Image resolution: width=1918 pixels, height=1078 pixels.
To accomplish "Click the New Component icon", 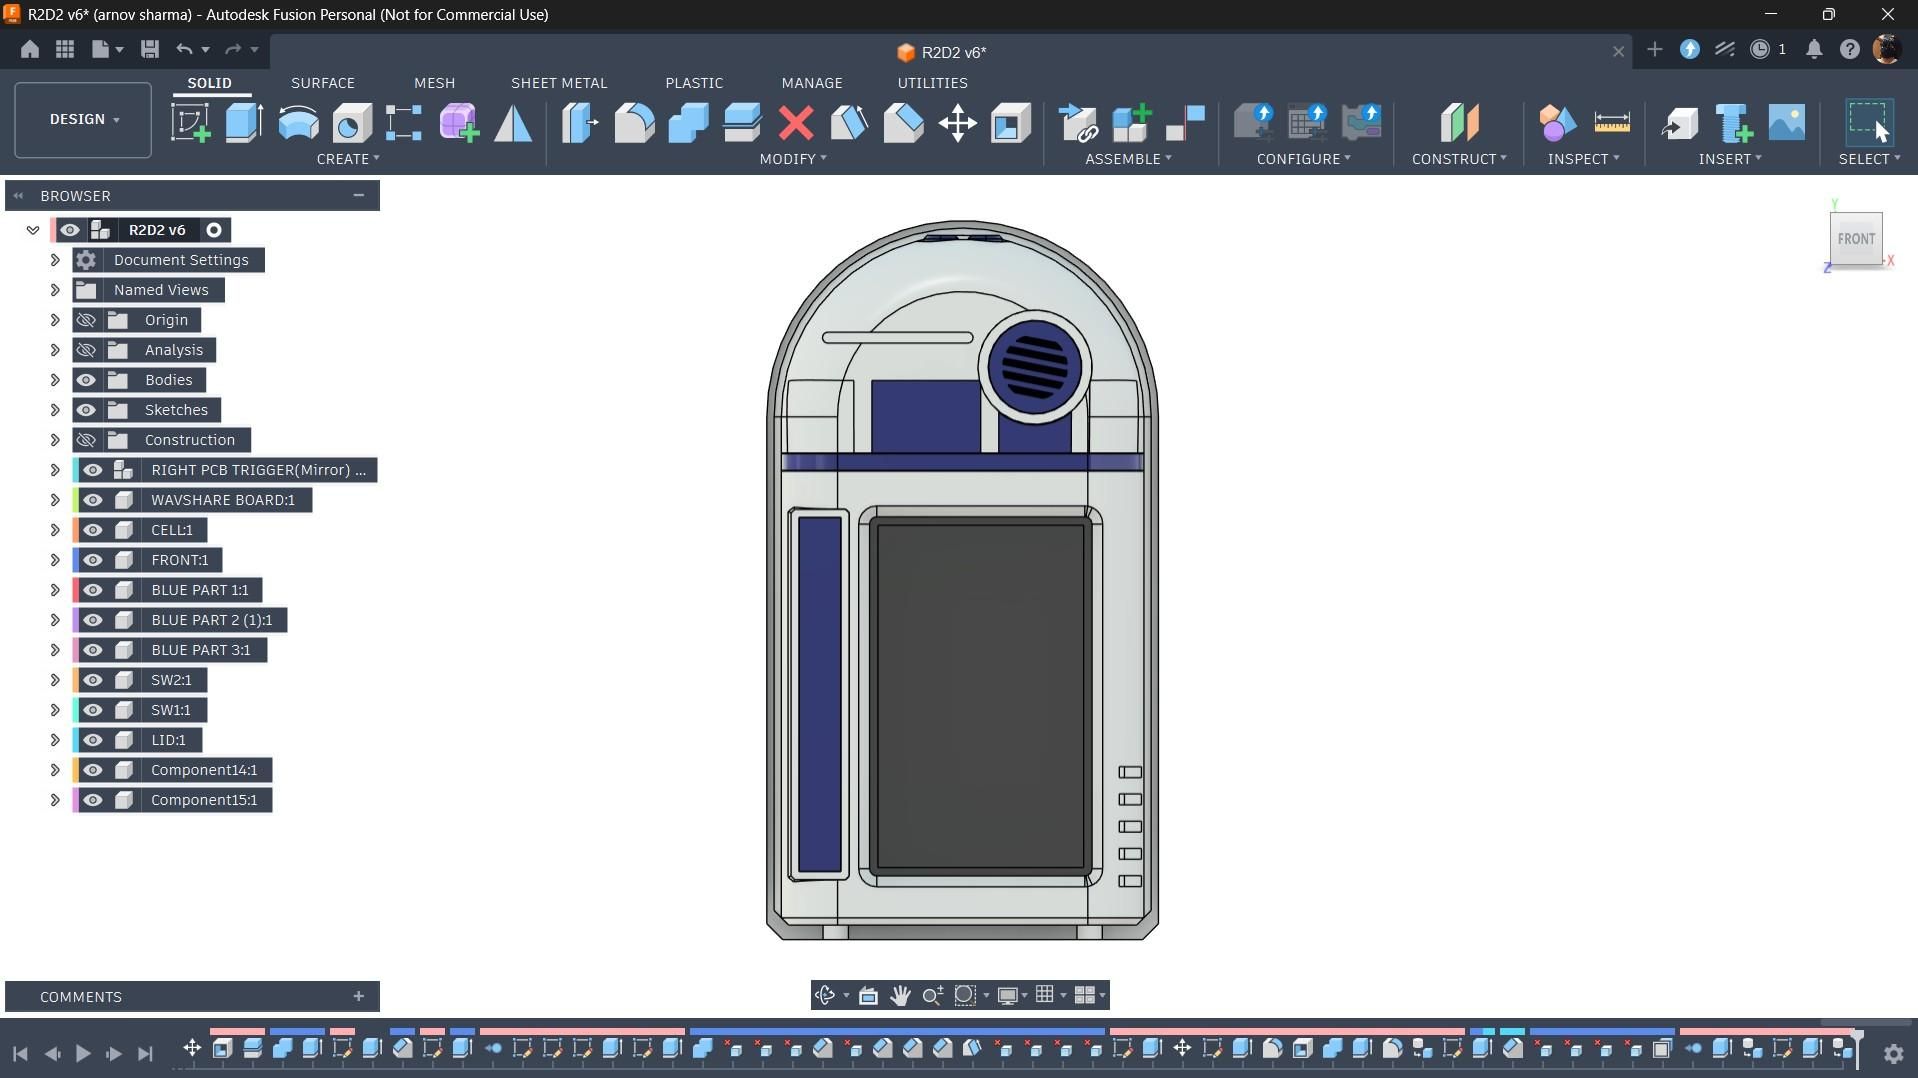I will pos(1131,123).
